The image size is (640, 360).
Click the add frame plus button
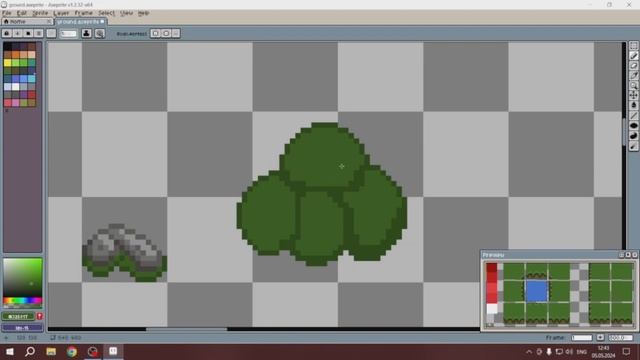pyautogui.click(x=600, y=338)
